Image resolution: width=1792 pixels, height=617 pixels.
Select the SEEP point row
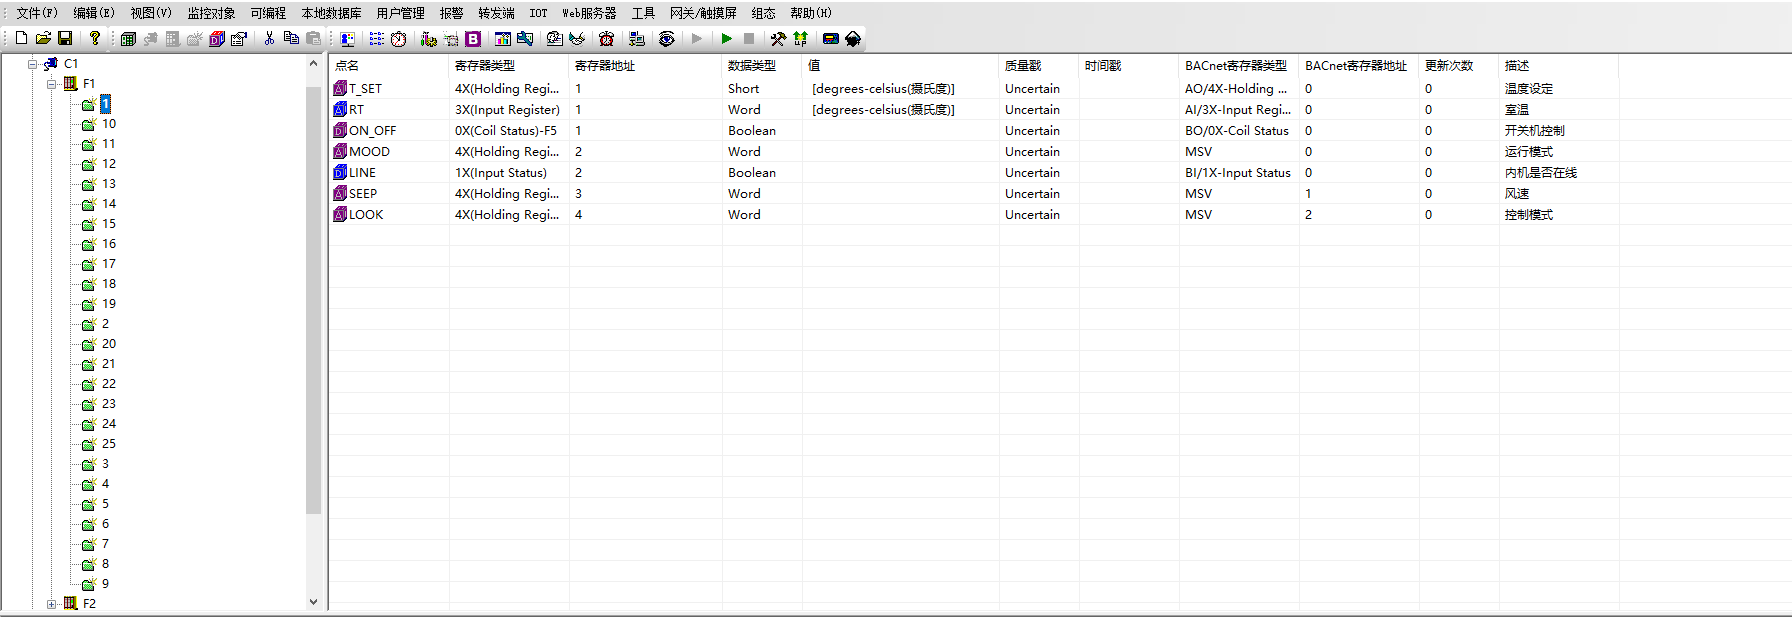pyautogui.click(x=974, y=194)
